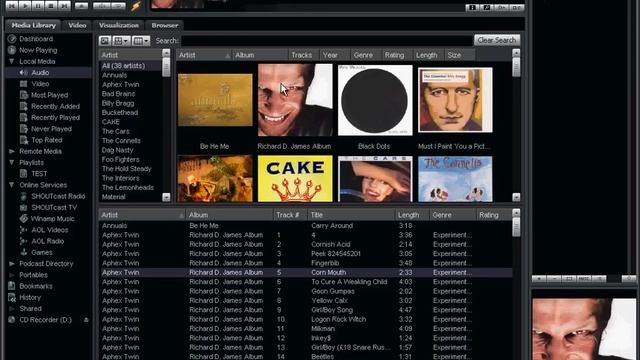
Task: Click the Misc button in playlist editor
Action: tap(584, 279)
